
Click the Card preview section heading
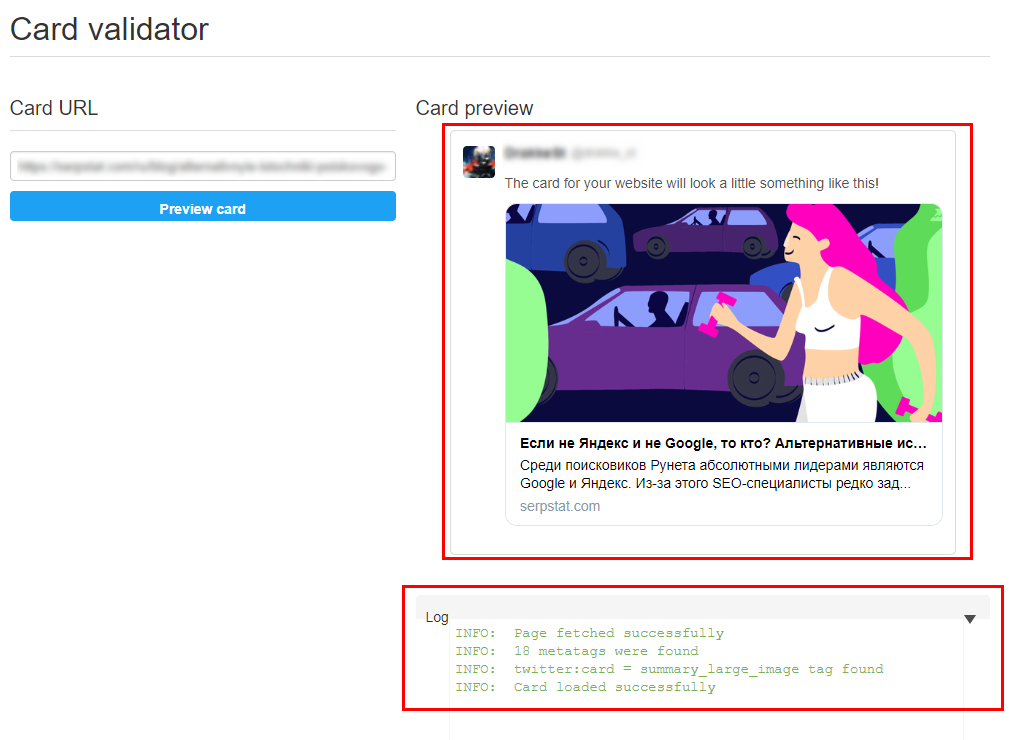tap(474, 108)
